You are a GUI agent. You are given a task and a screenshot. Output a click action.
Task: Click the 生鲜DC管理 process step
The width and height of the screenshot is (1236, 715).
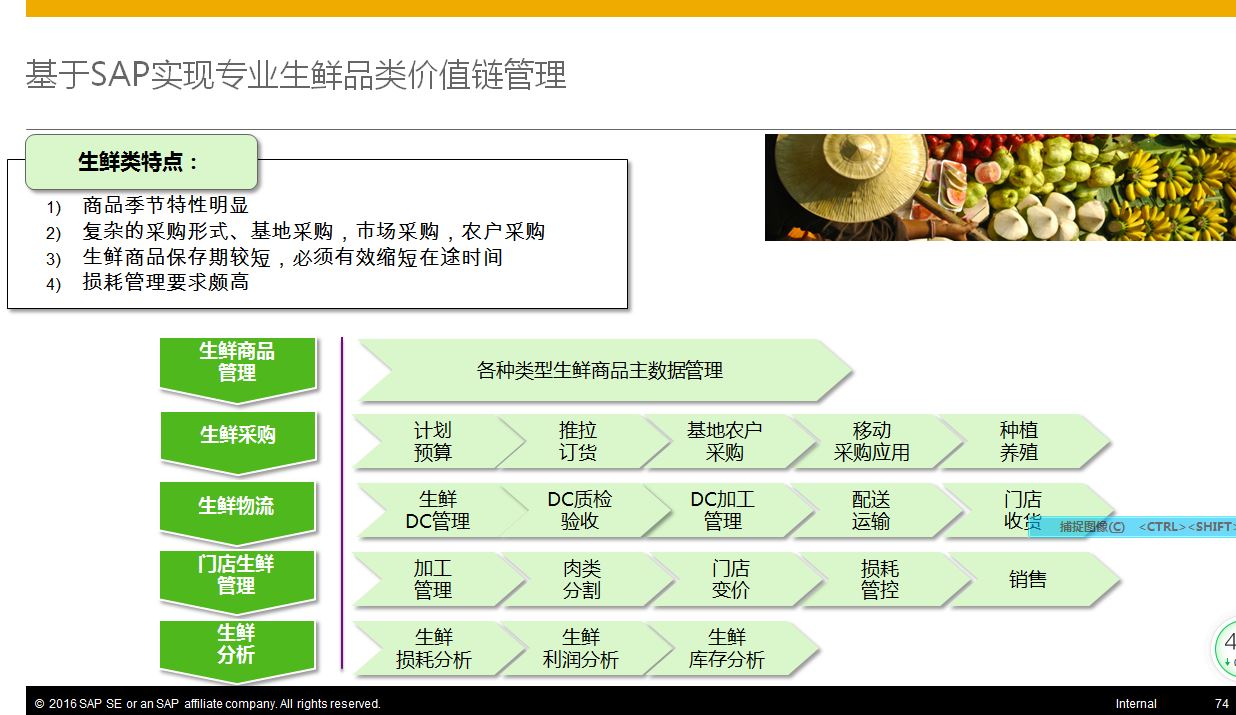point(443,510)
